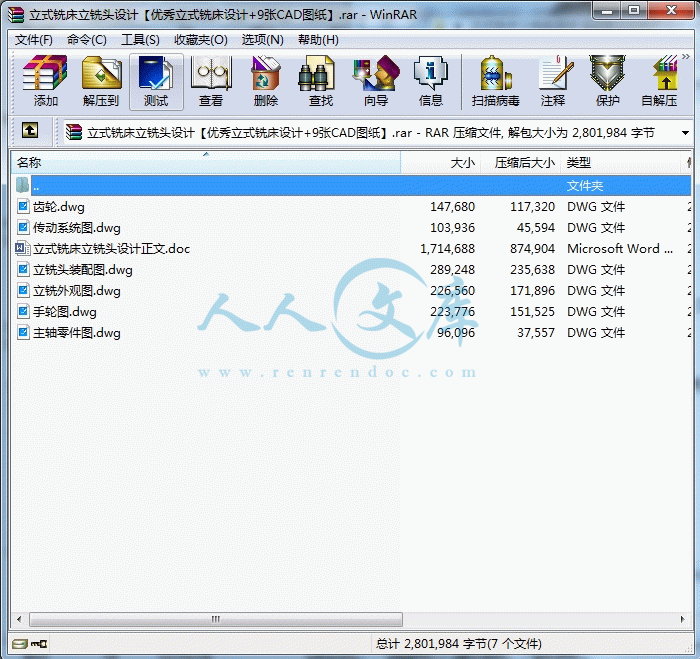Click the archive icon in the address bar

74,133
